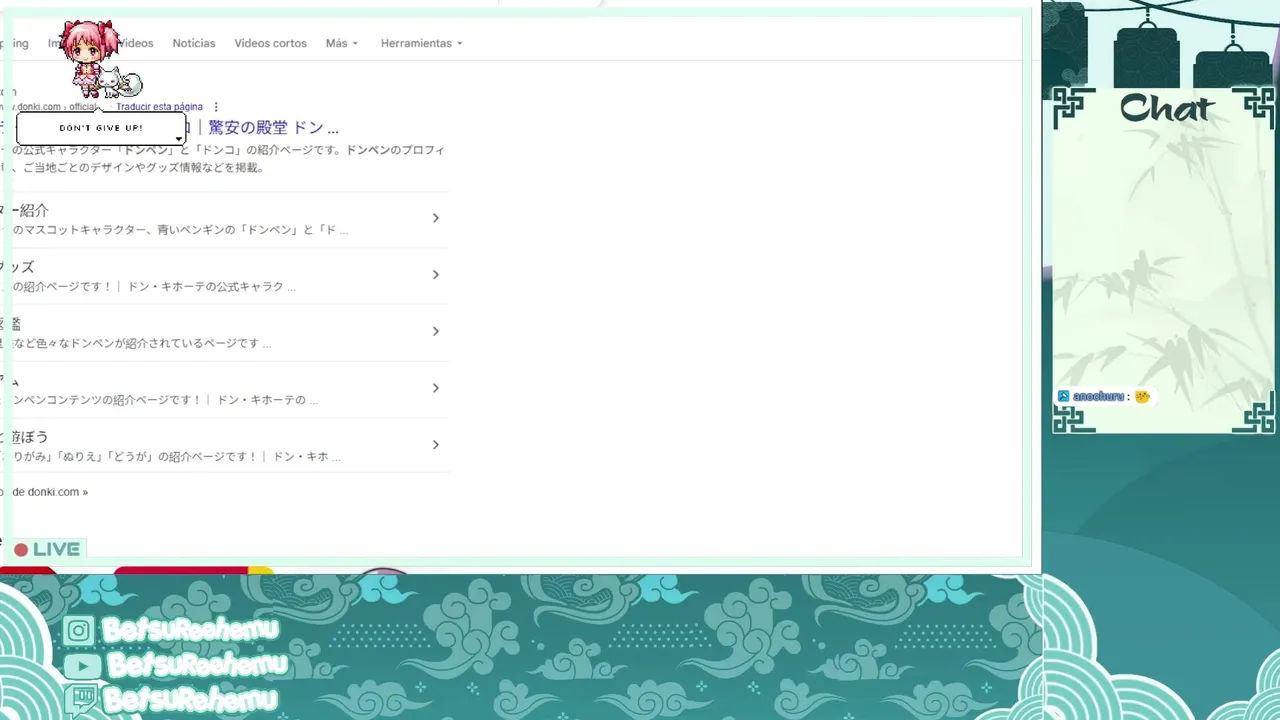Click the Instagram icon in the overlay

[79, 630]
